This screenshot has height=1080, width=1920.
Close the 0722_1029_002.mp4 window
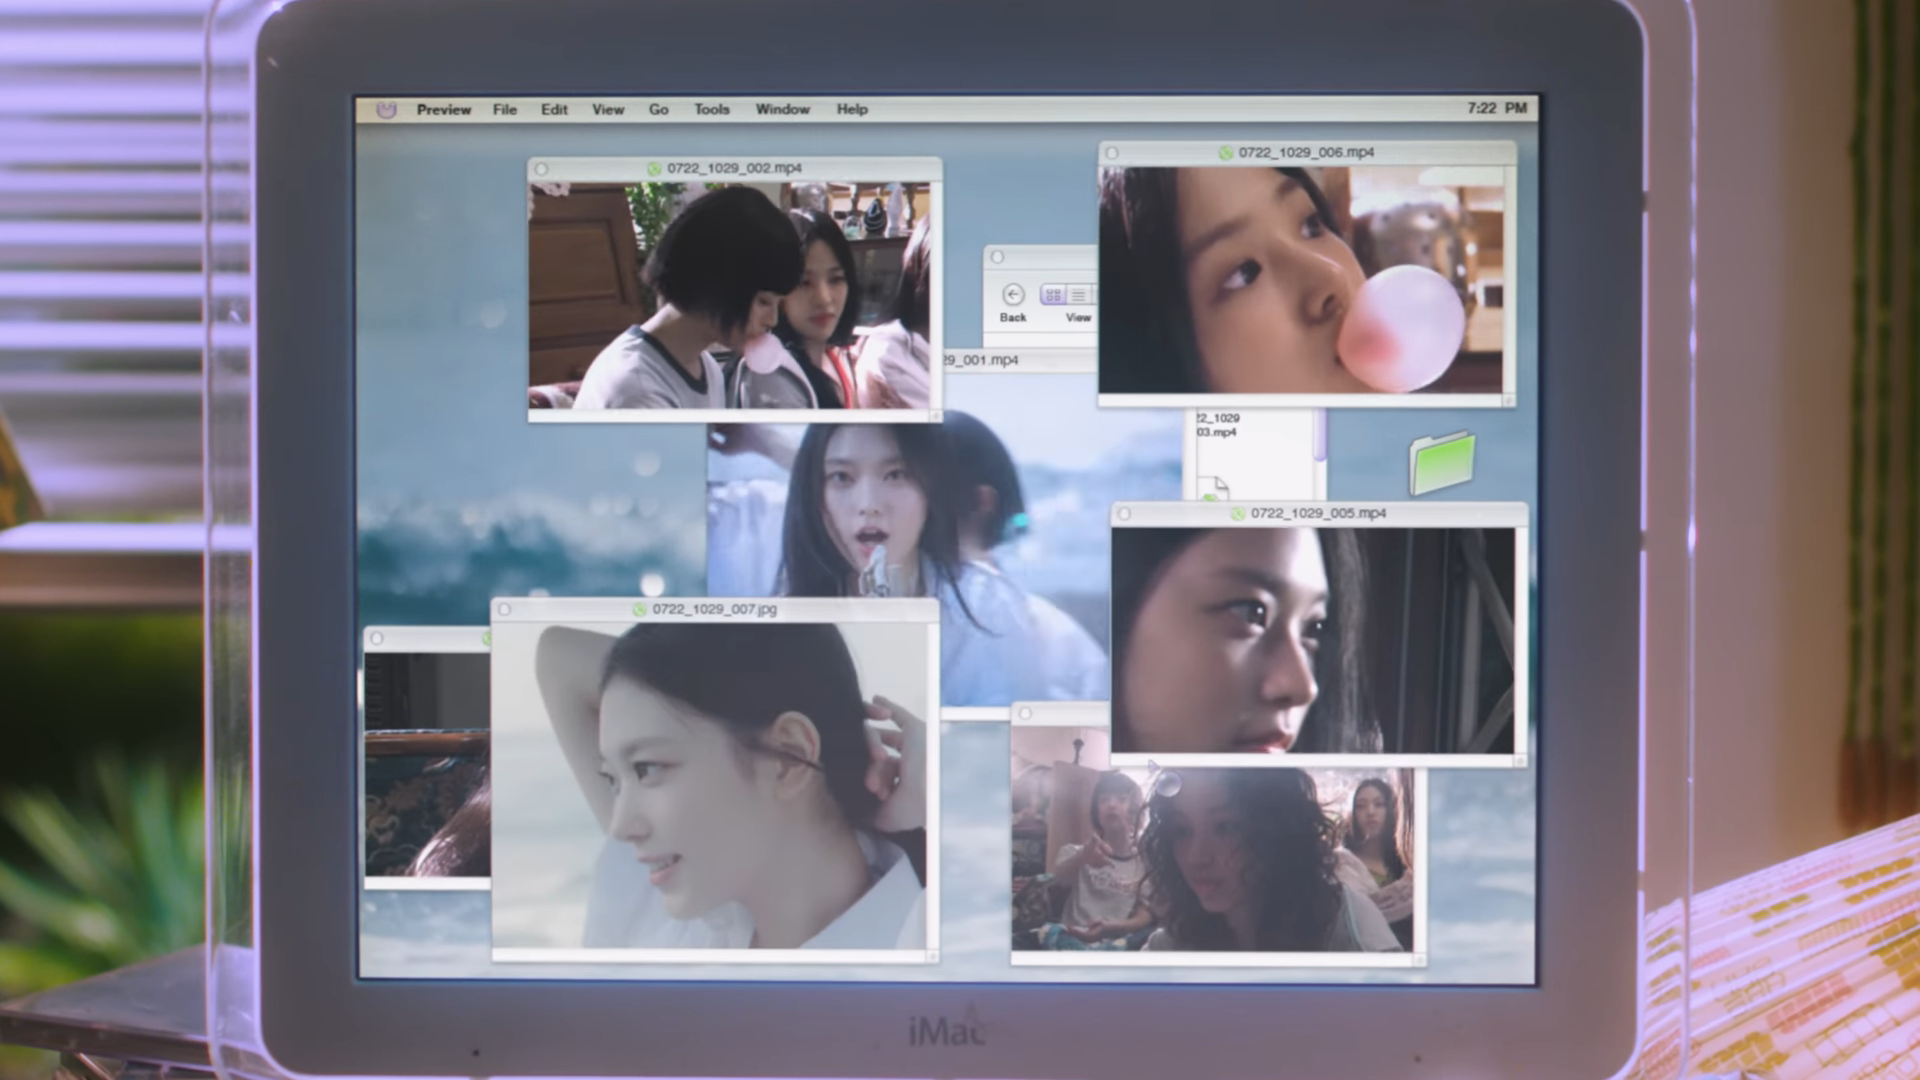[x=541, y=169]
